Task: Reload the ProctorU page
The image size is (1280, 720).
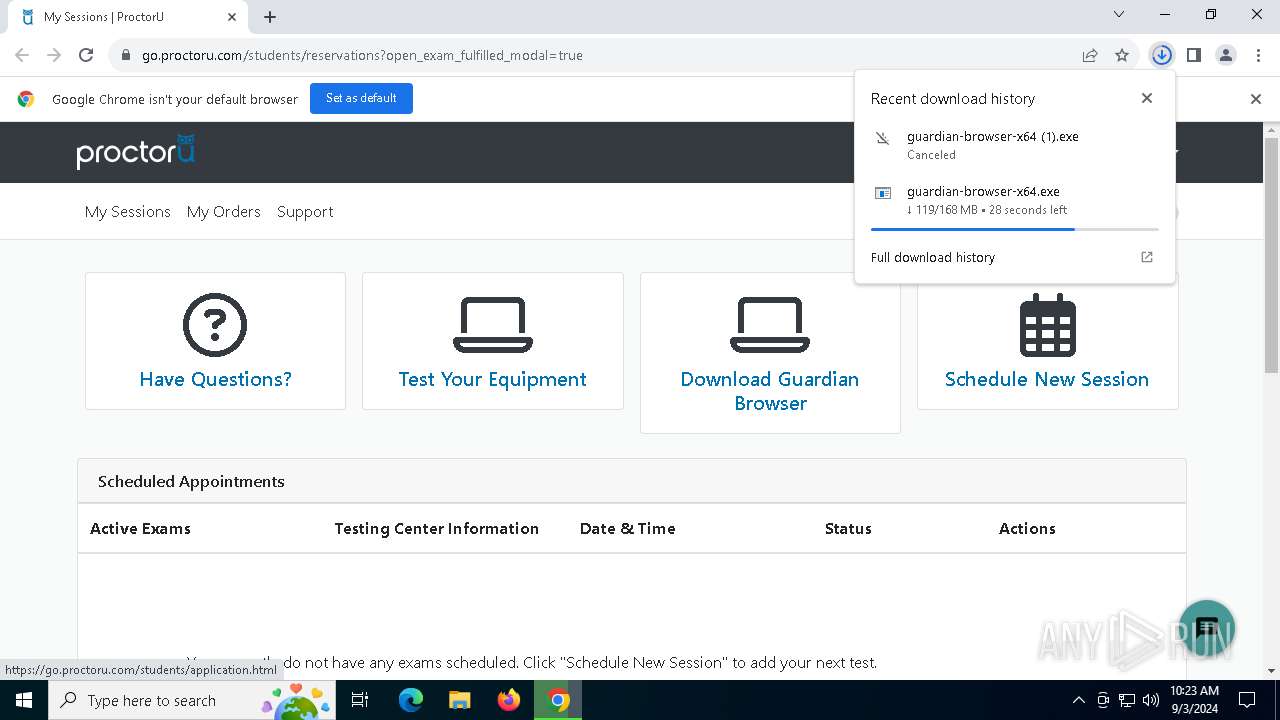Action: pyautogui.click(x=86, y=55)
